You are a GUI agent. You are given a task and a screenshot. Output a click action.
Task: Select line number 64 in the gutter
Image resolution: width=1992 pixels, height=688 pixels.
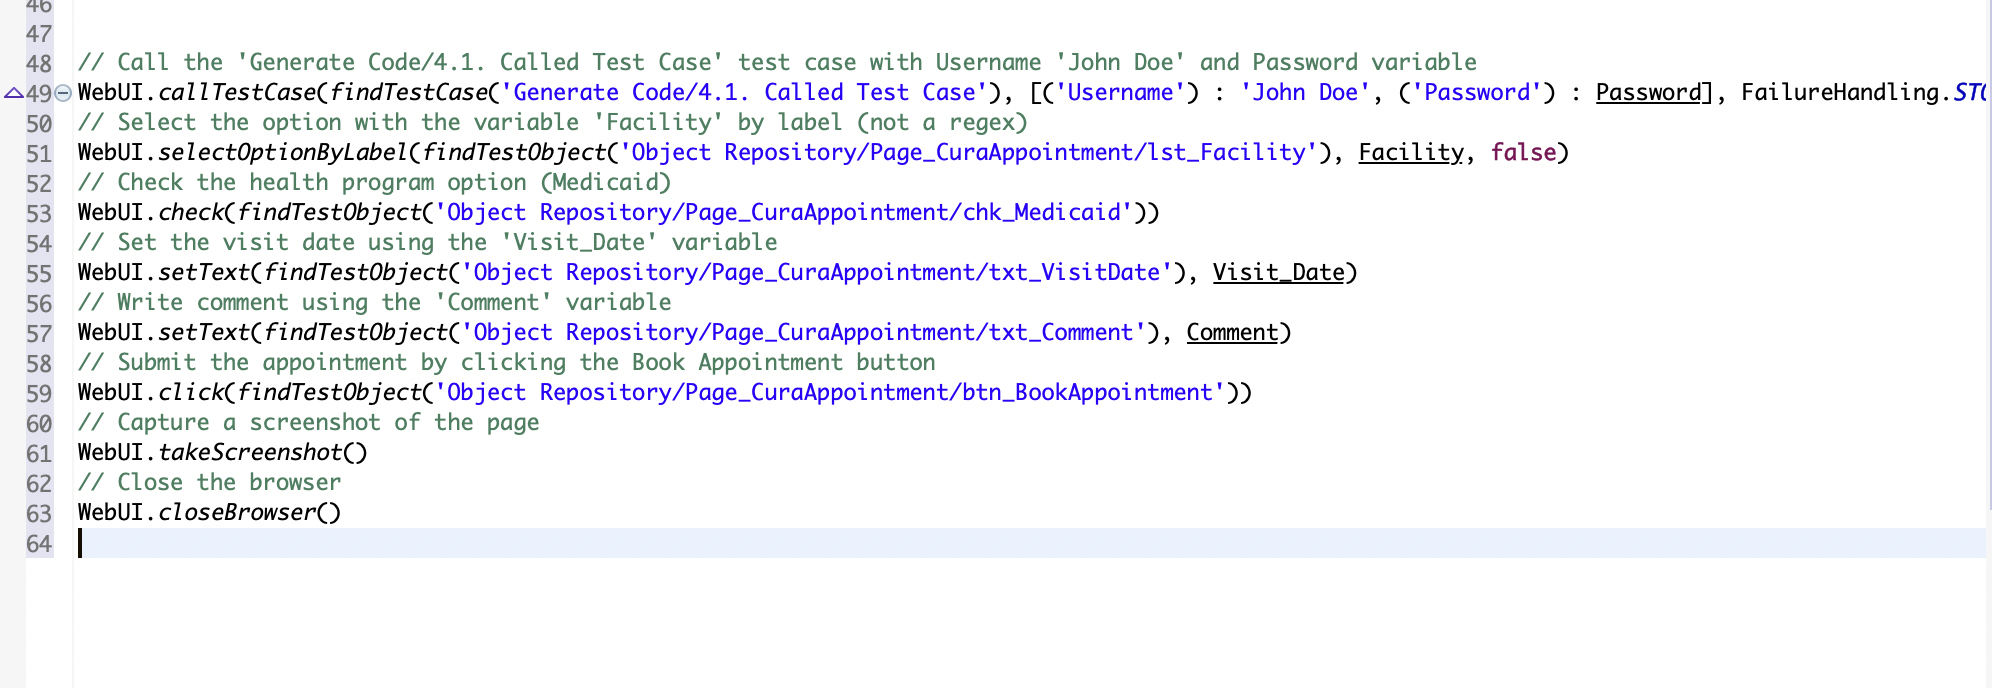click(x=39, y=543)
